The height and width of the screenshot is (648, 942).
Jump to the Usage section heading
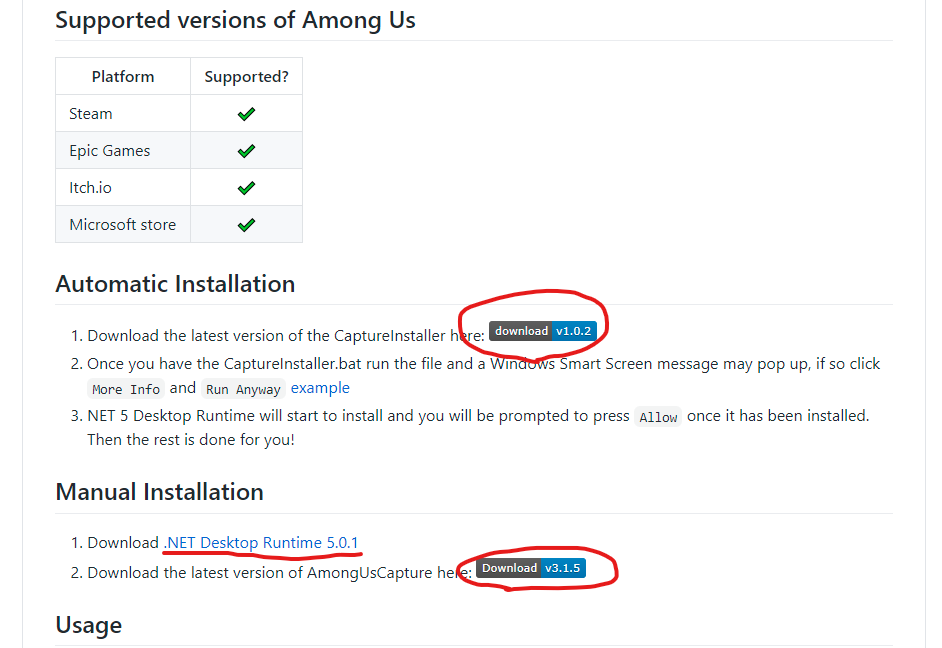(89, 625)
